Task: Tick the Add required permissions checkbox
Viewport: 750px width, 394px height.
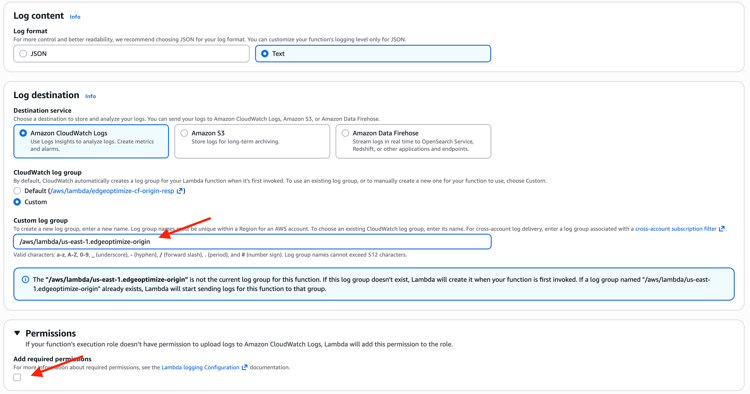Action: [x=17, y=377]
